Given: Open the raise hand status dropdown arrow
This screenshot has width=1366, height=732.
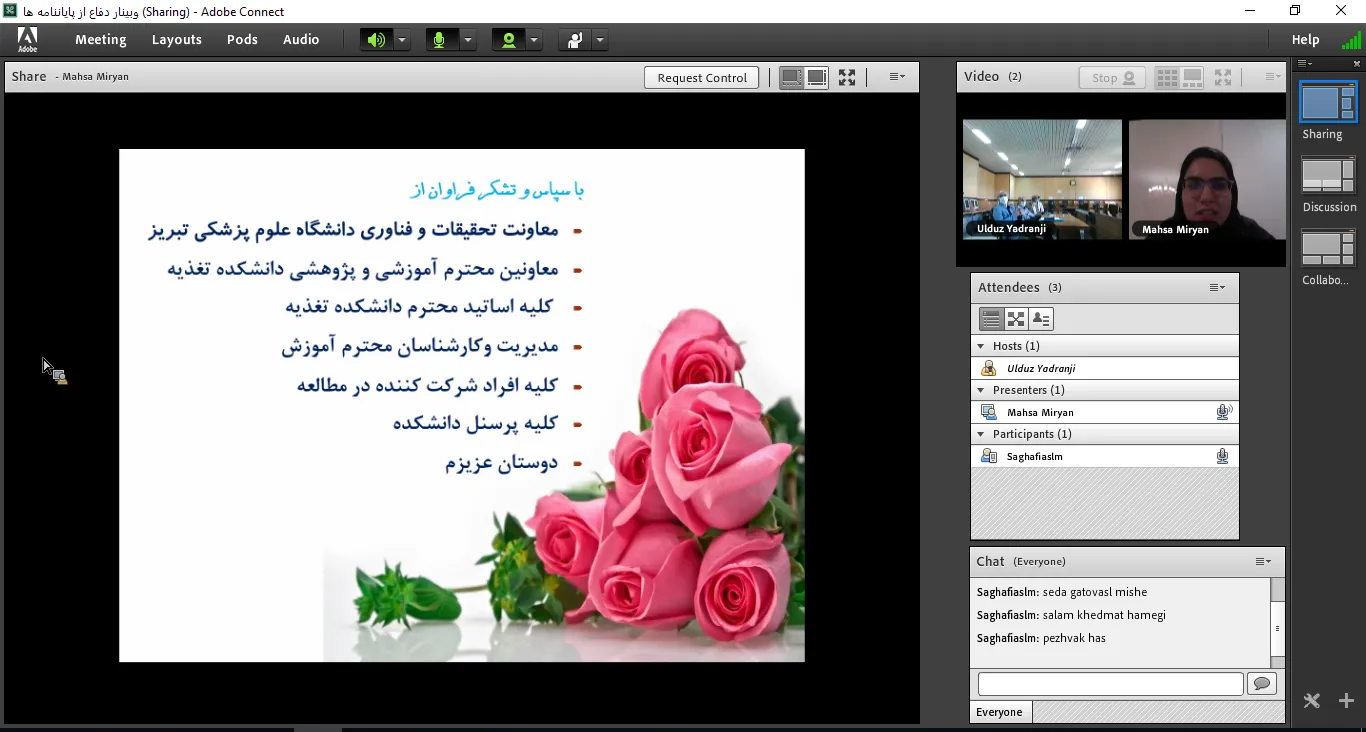Looking at the screenshot, I should (x=599, y=40).
